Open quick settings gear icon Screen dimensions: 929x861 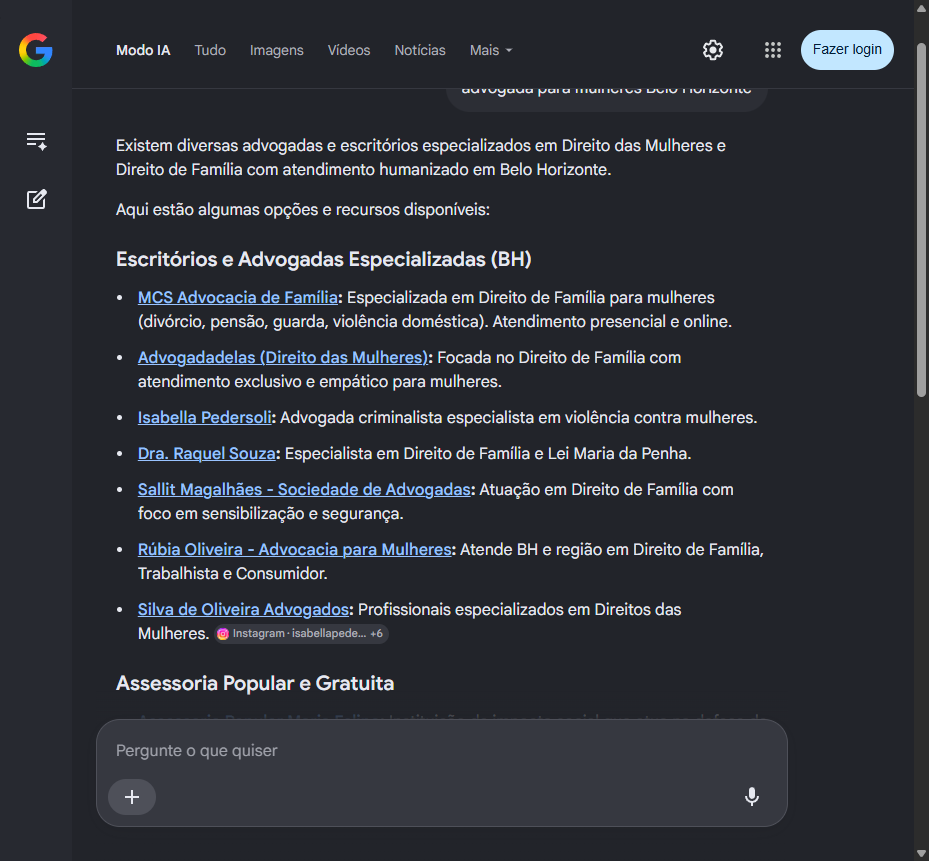coord(713,50)
